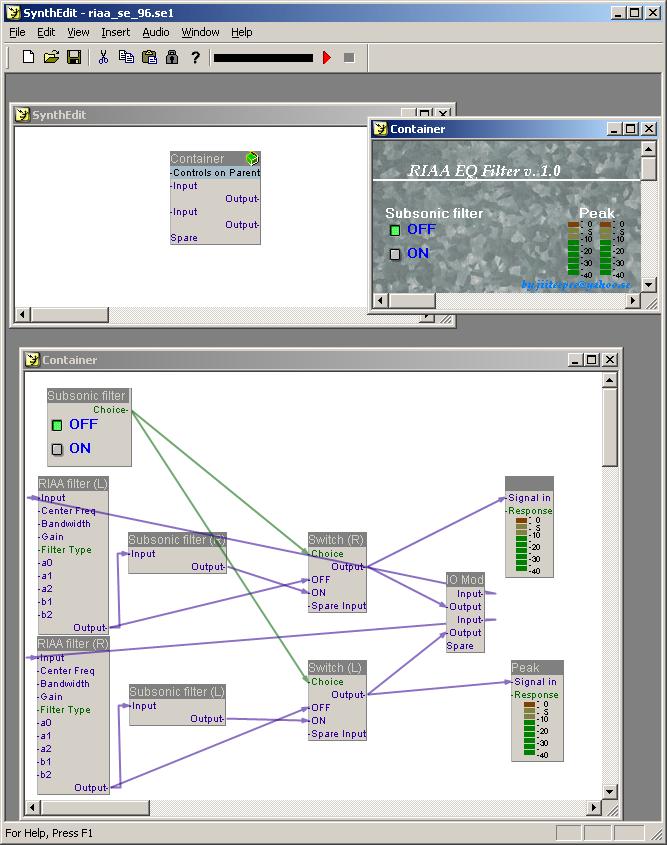667x845 pixels.
Task: Stop audio with the gray stop button
Action: pyautogui.click(x=349, y=57)
